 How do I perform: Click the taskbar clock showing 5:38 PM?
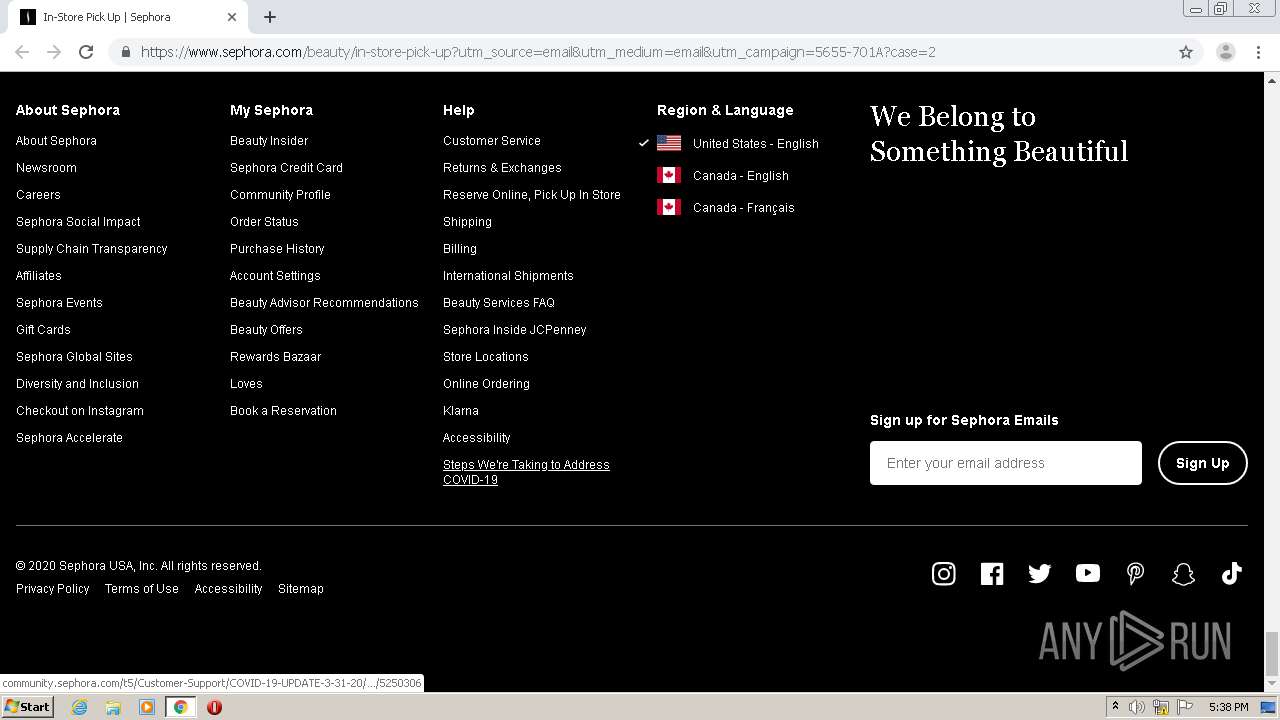(x=1228, y=707)
